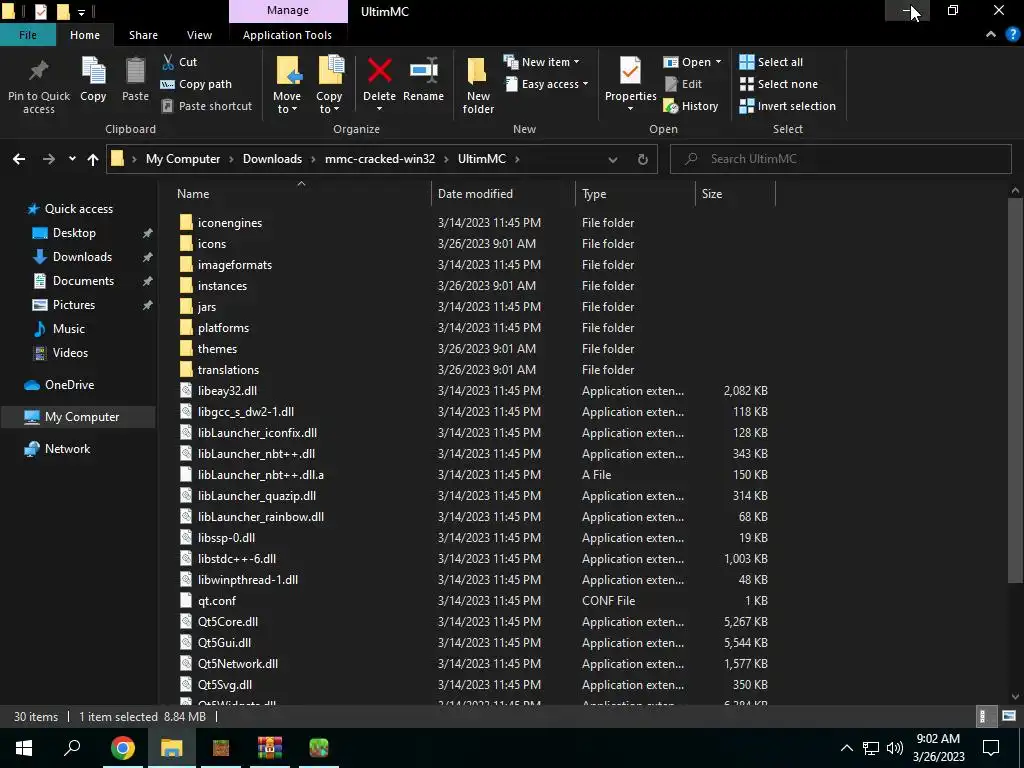Select Documents in navigation pane
This screenshot has width=1024, height=768.
pyautogui.click(x=83, y=281)
